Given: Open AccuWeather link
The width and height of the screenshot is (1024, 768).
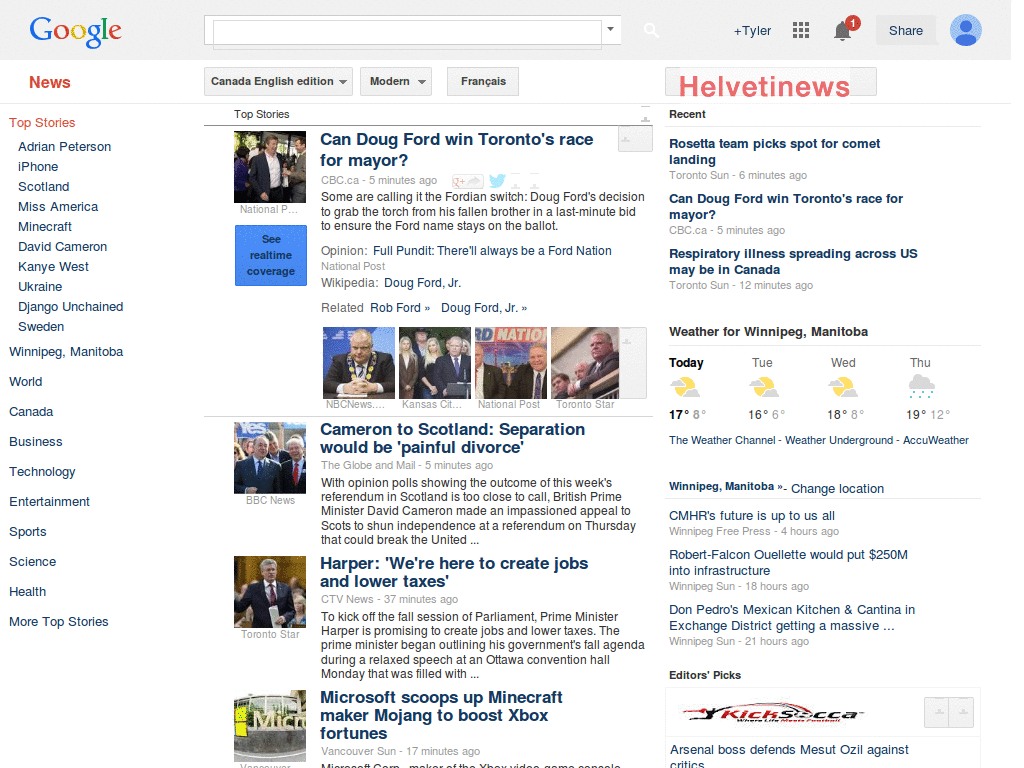Looking at the screenshot, I should point(936,440).
